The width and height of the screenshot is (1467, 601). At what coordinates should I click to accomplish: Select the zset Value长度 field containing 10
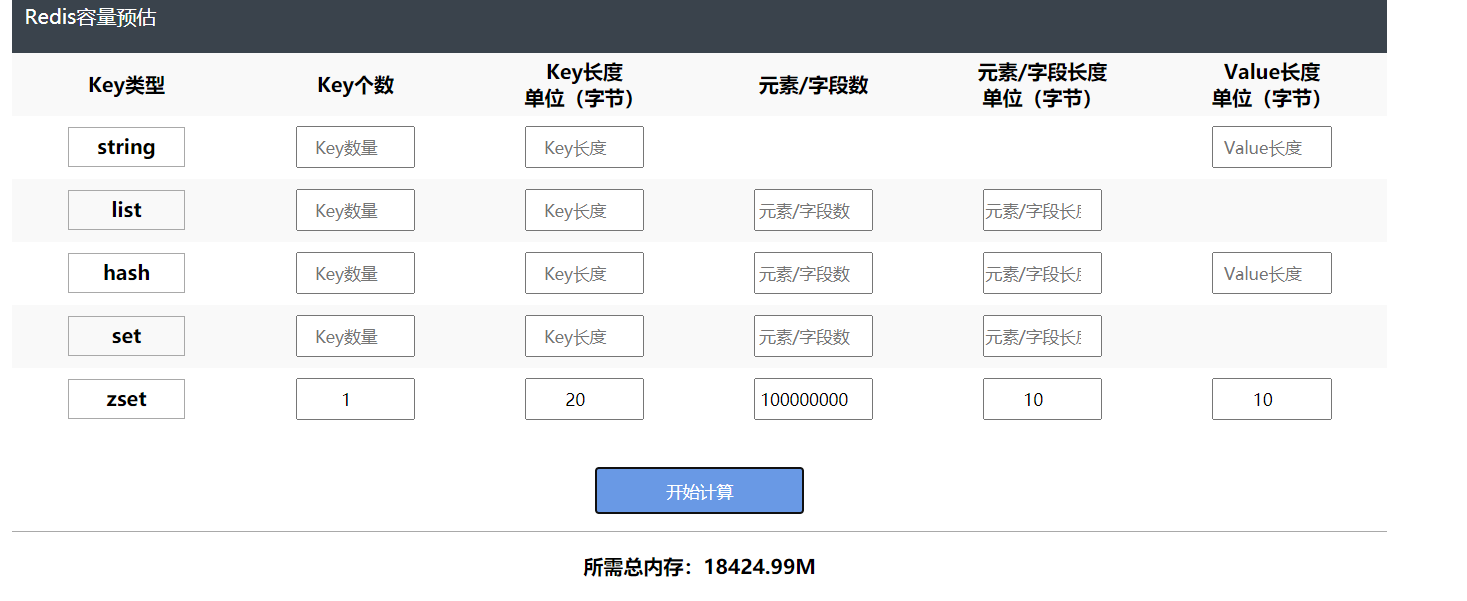pos(1272,399)
